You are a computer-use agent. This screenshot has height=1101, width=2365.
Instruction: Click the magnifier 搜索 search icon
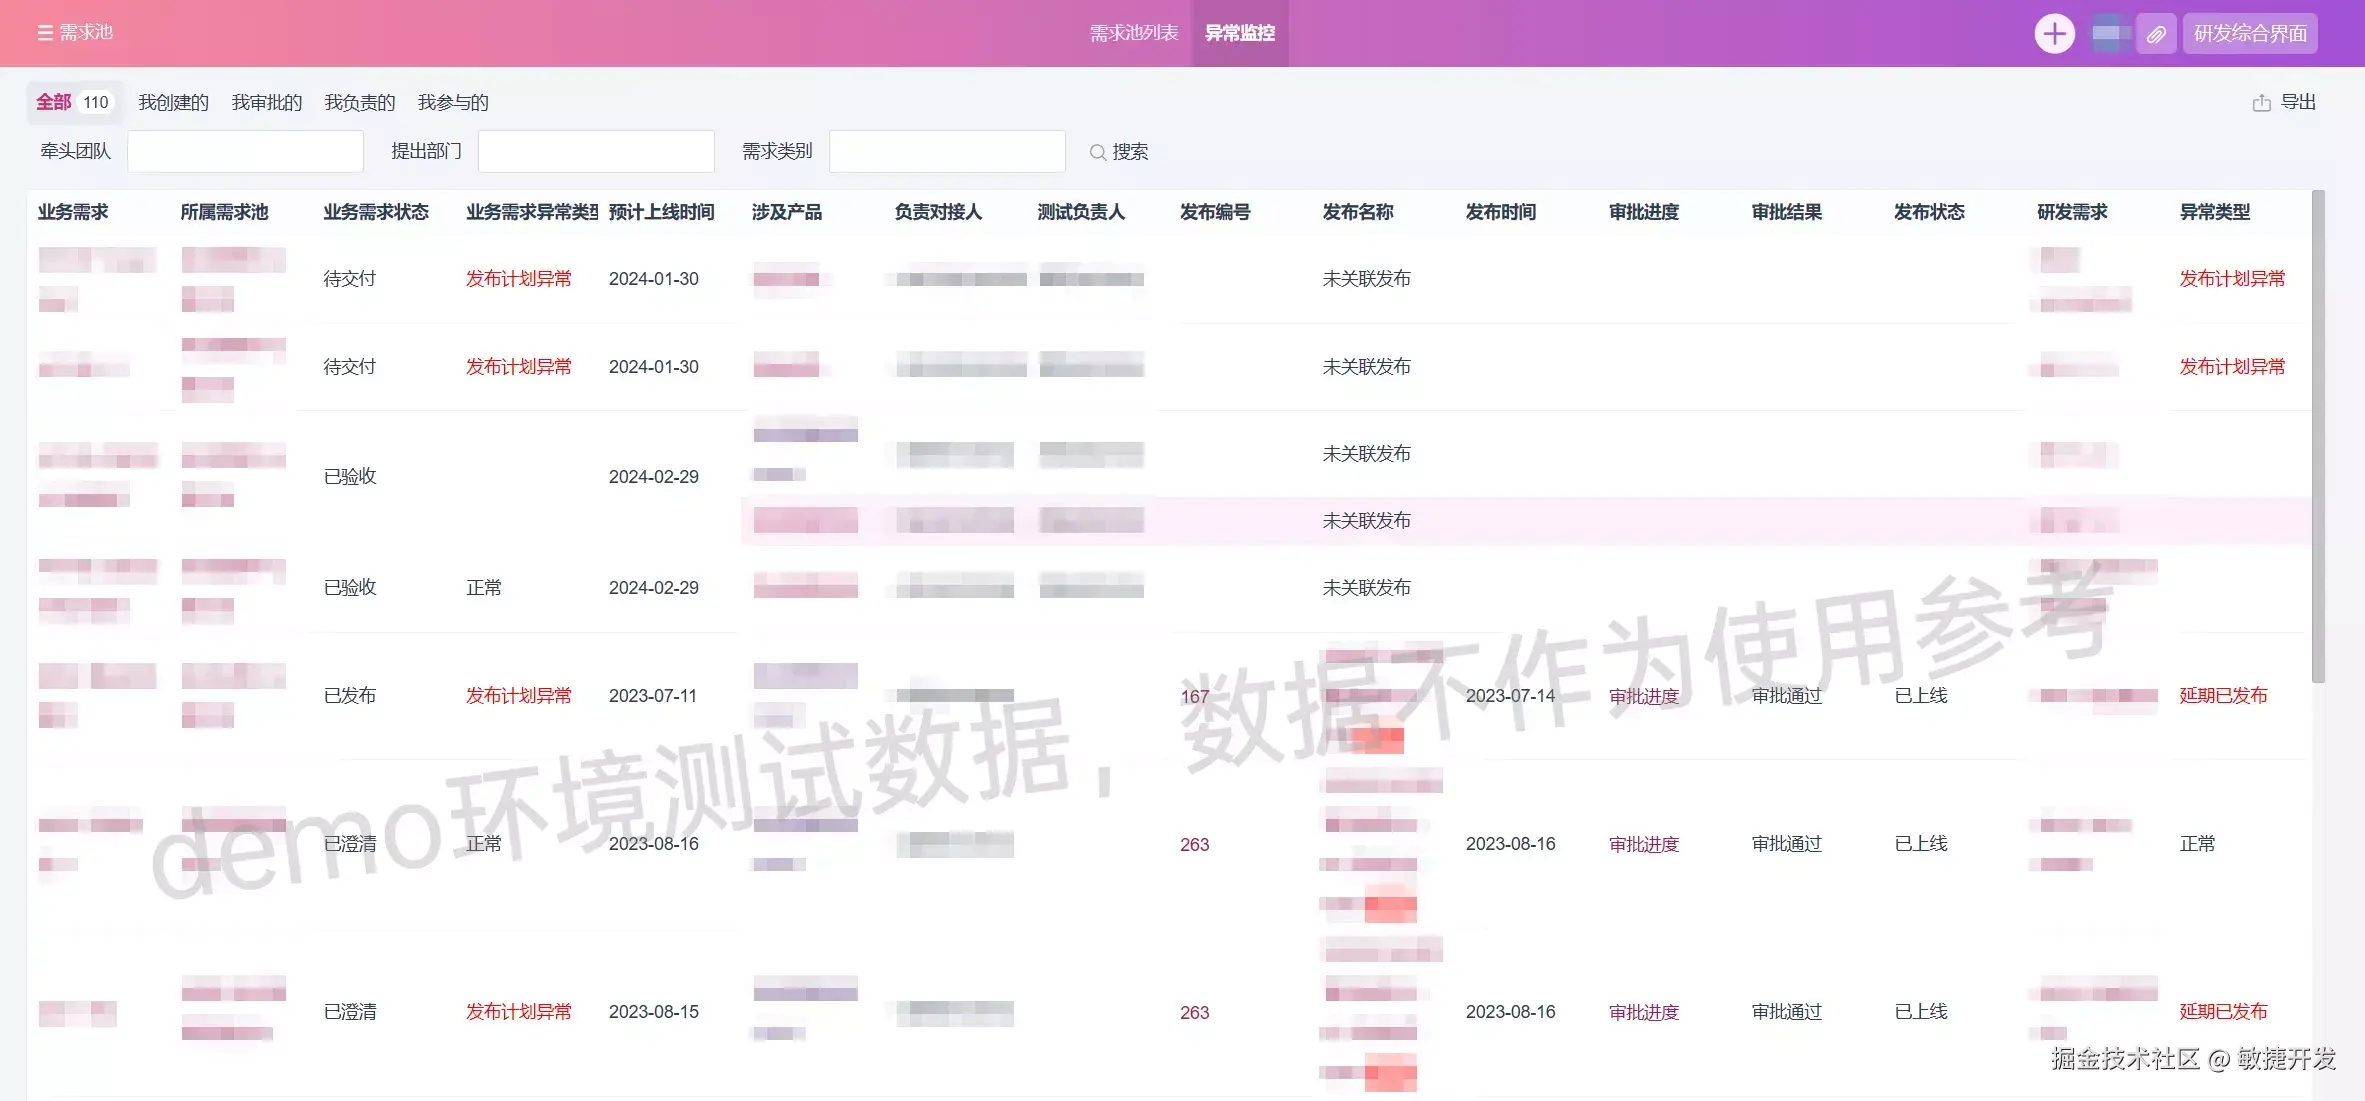click(1097, 152)
